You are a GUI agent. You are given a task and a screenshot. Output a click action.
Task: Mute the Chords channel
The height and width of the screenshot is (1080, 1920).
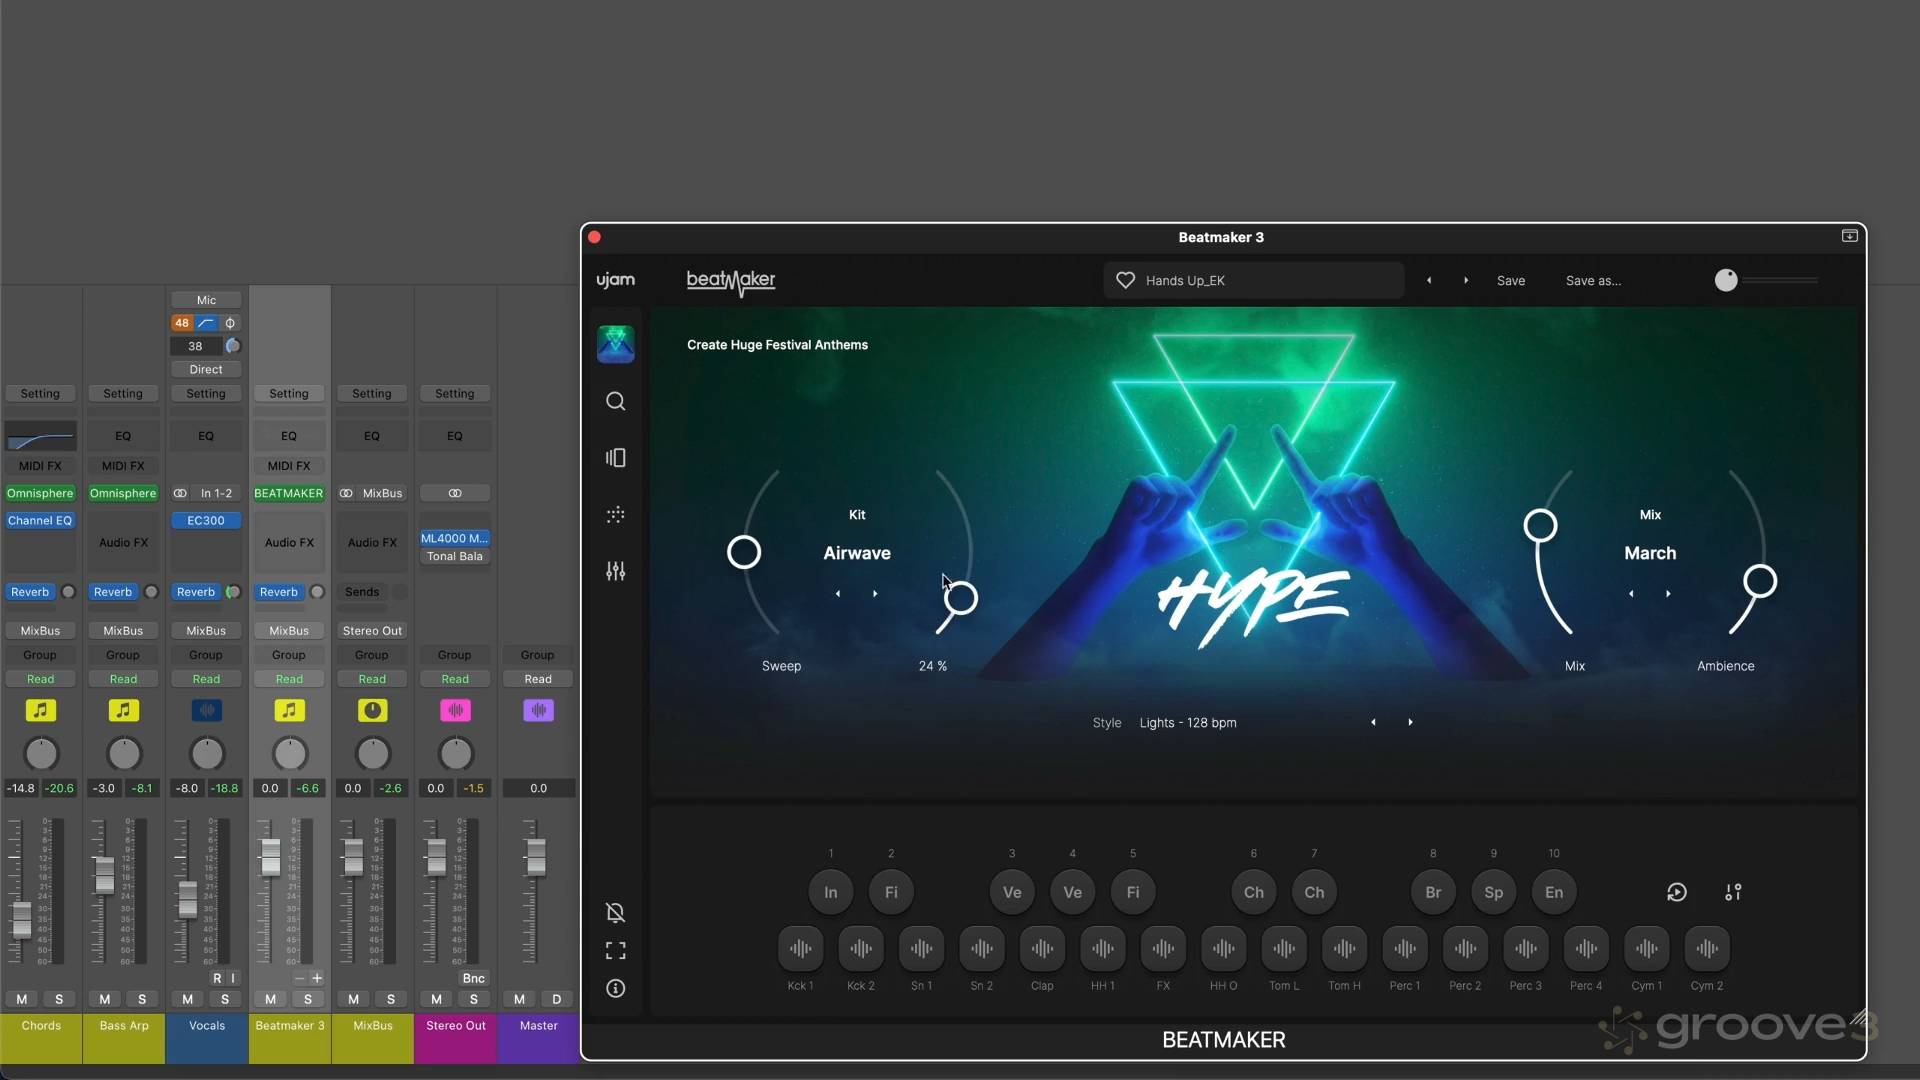pyautogui.click(x=22, y=999)
